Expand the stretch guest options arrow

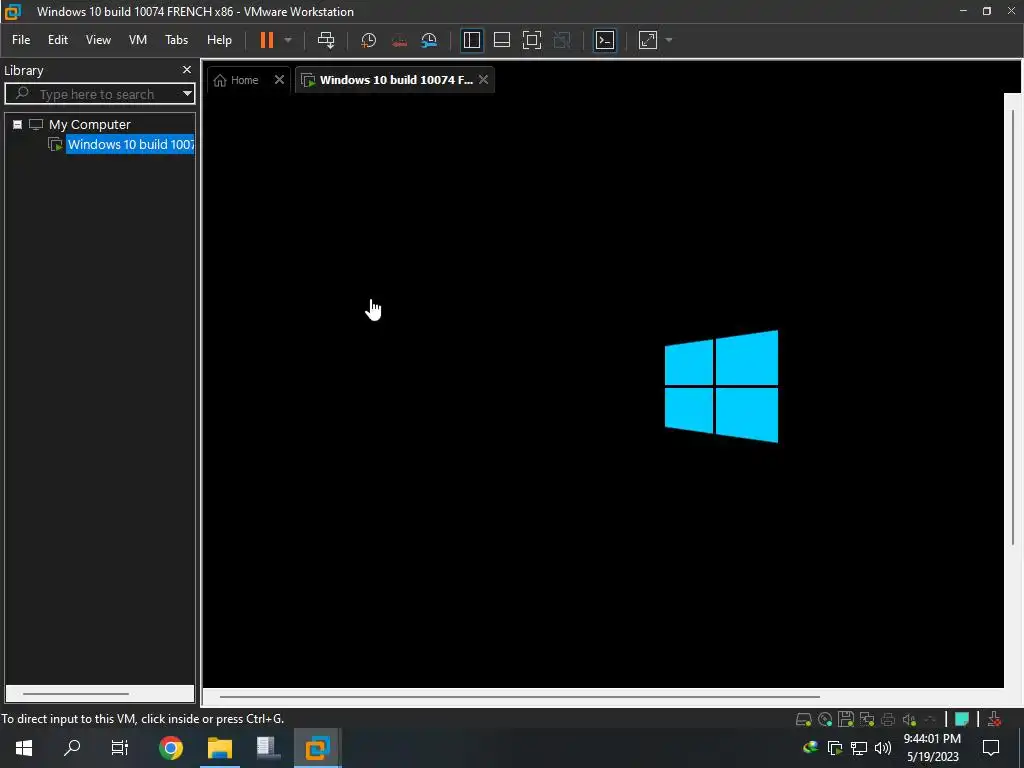pyautogui.click(x=669, y=40)
